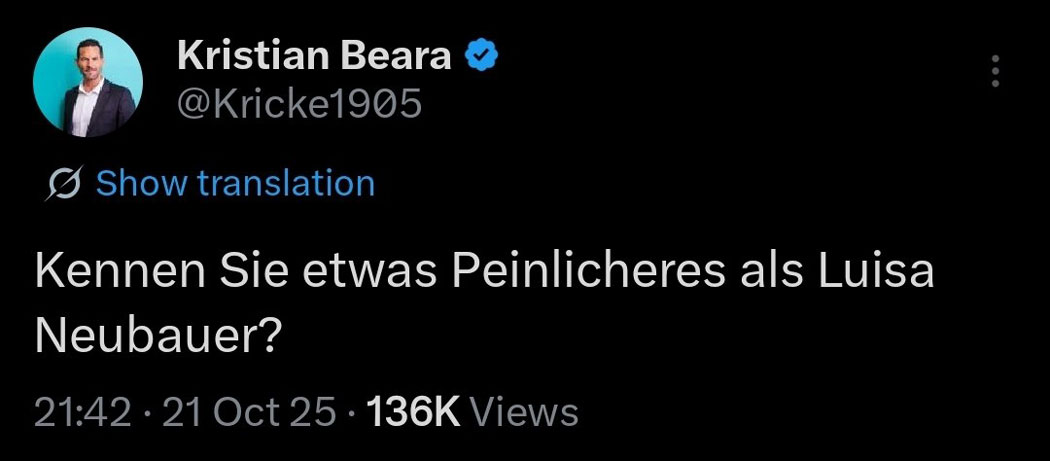The width and height of the screenshot is (1050, 461).
Task: Click the translation icon beside Show translation
Action: pos(65,184)
